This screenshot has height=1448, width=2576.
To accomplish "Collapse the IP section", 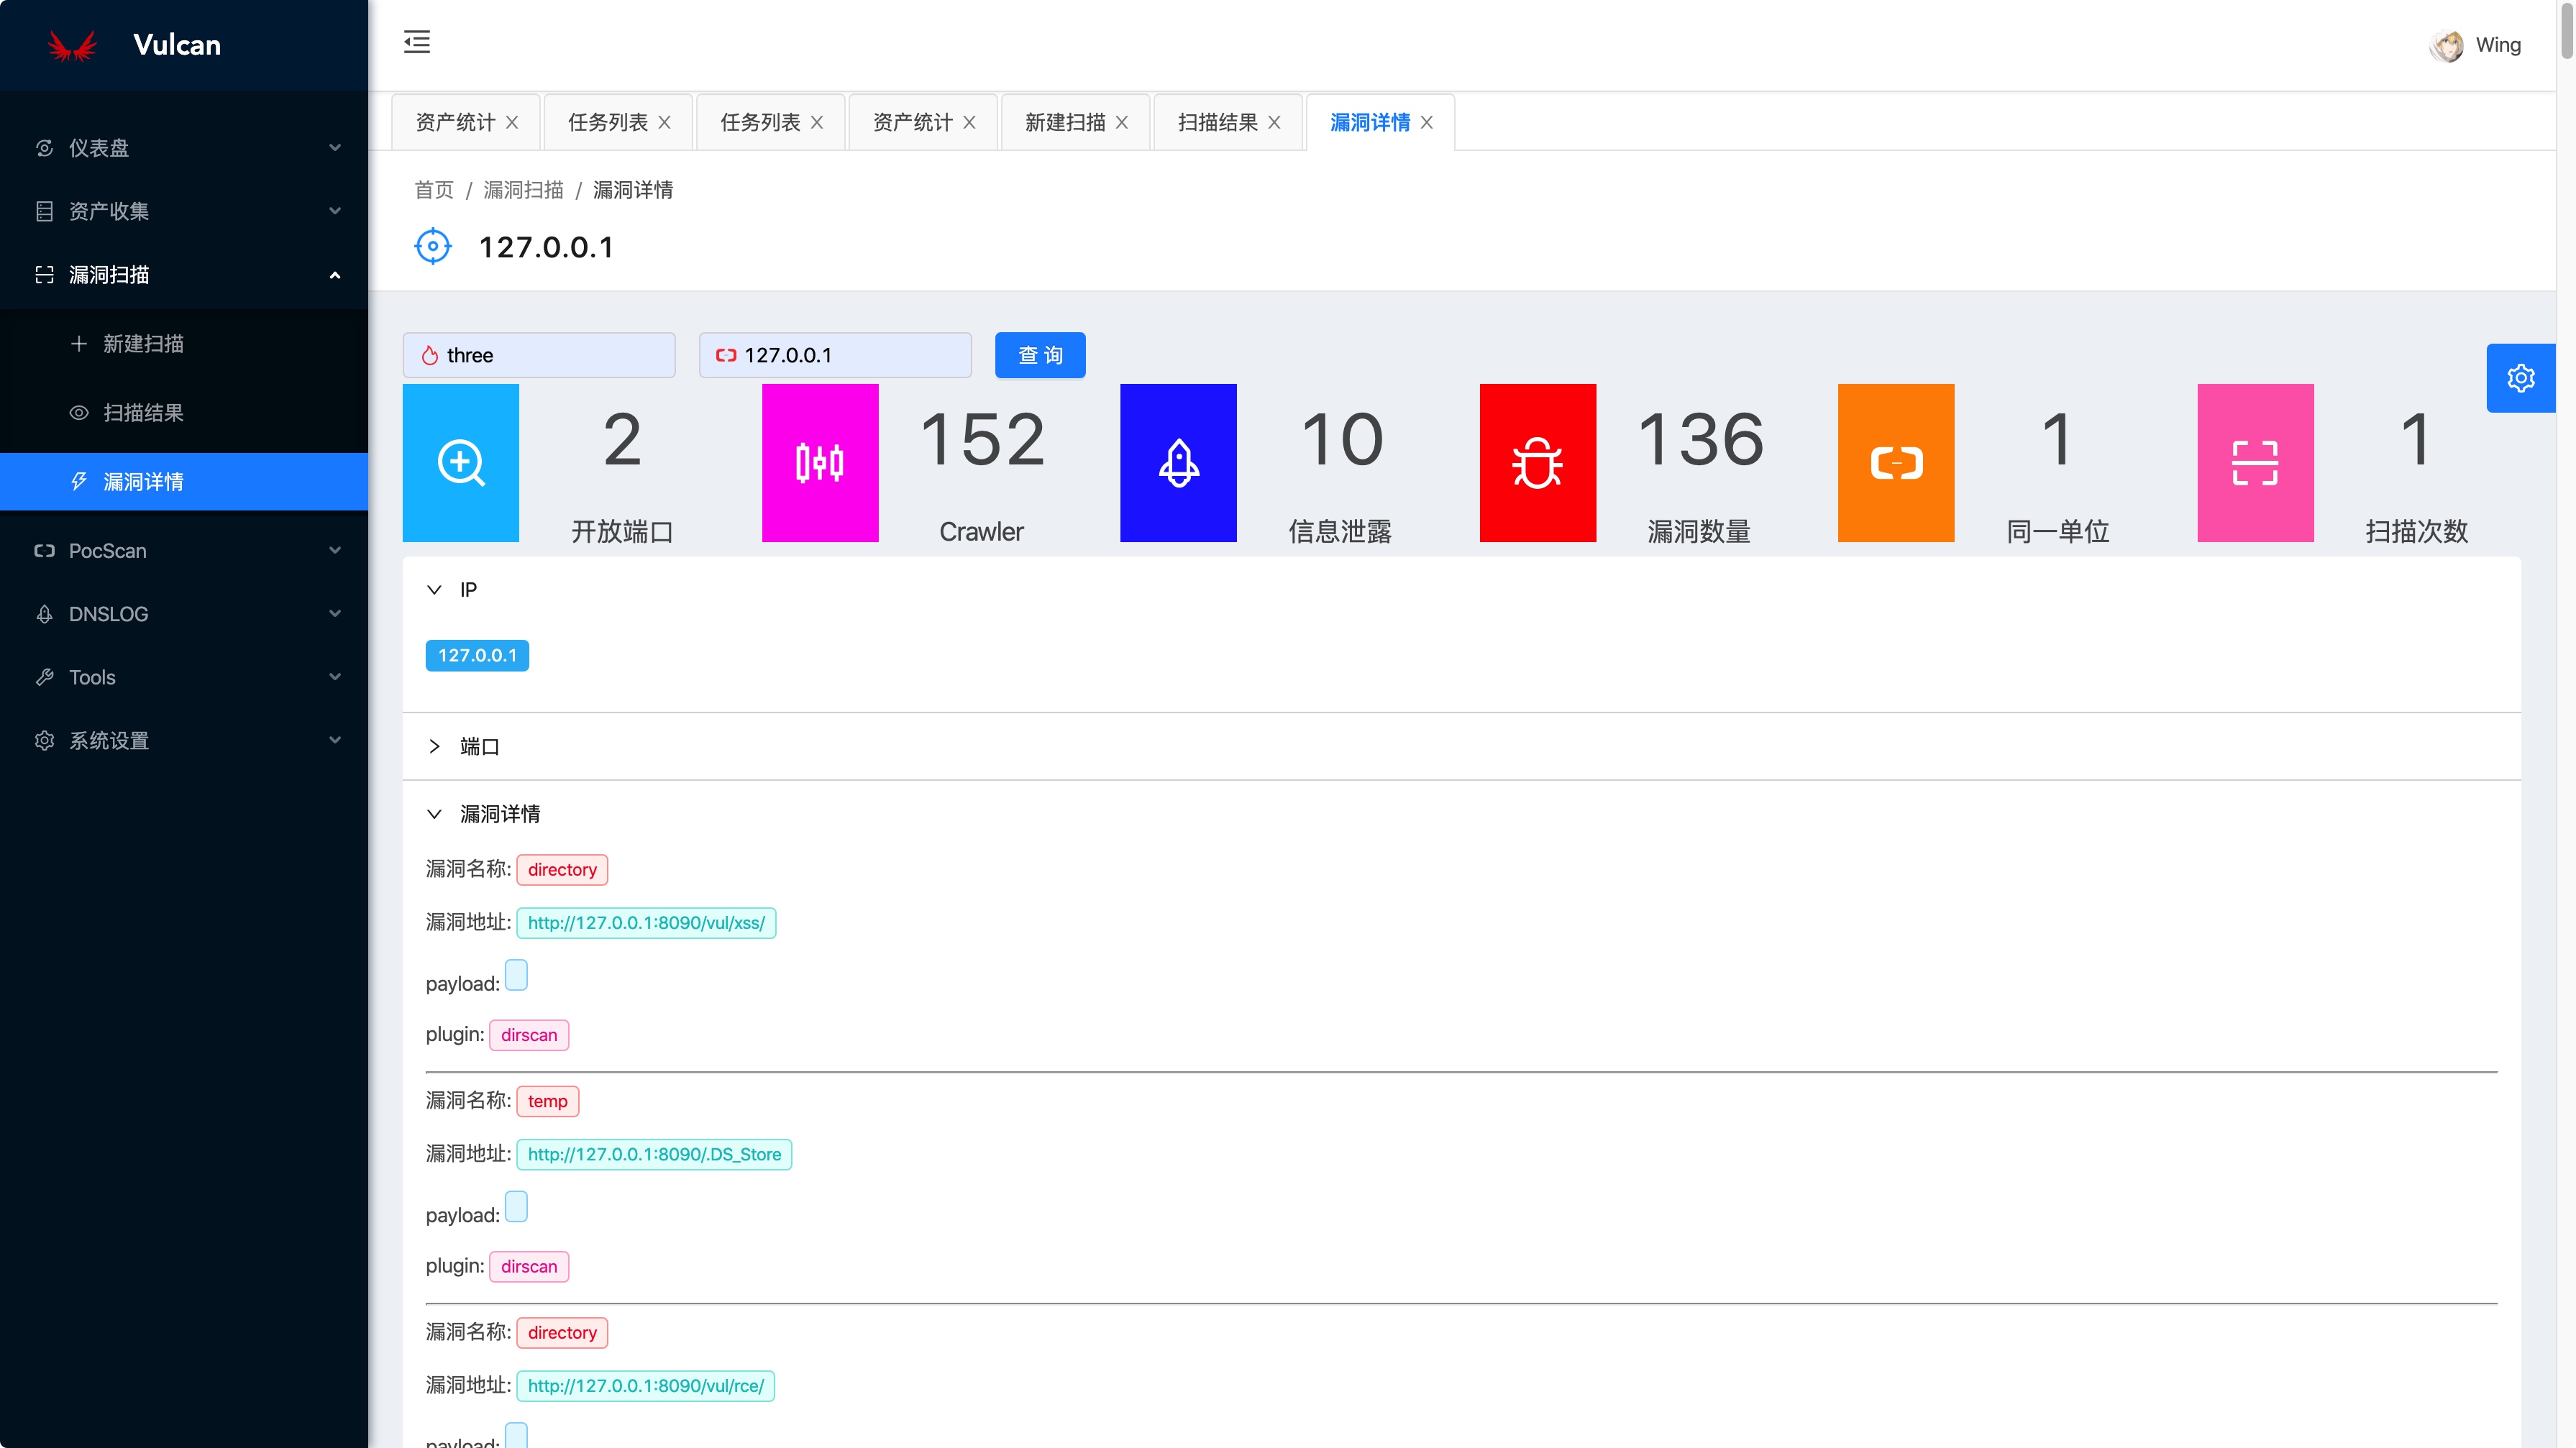I will 434,590.
